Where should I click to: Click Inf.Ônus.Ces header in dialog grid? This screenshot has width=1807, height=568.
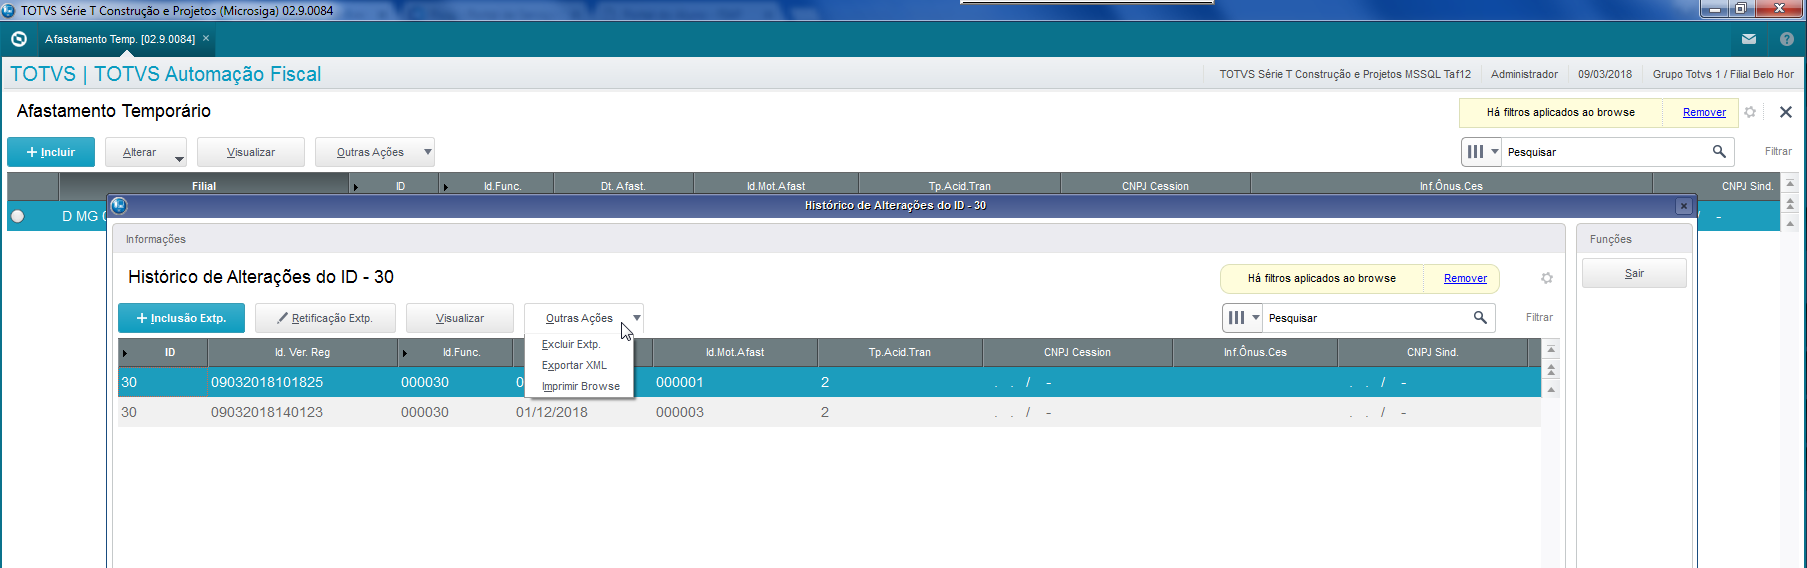pos(1255,352)
